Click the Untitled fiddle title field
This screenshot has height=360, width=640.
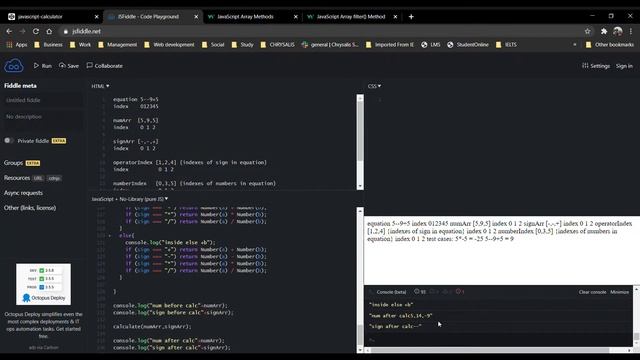43,100
